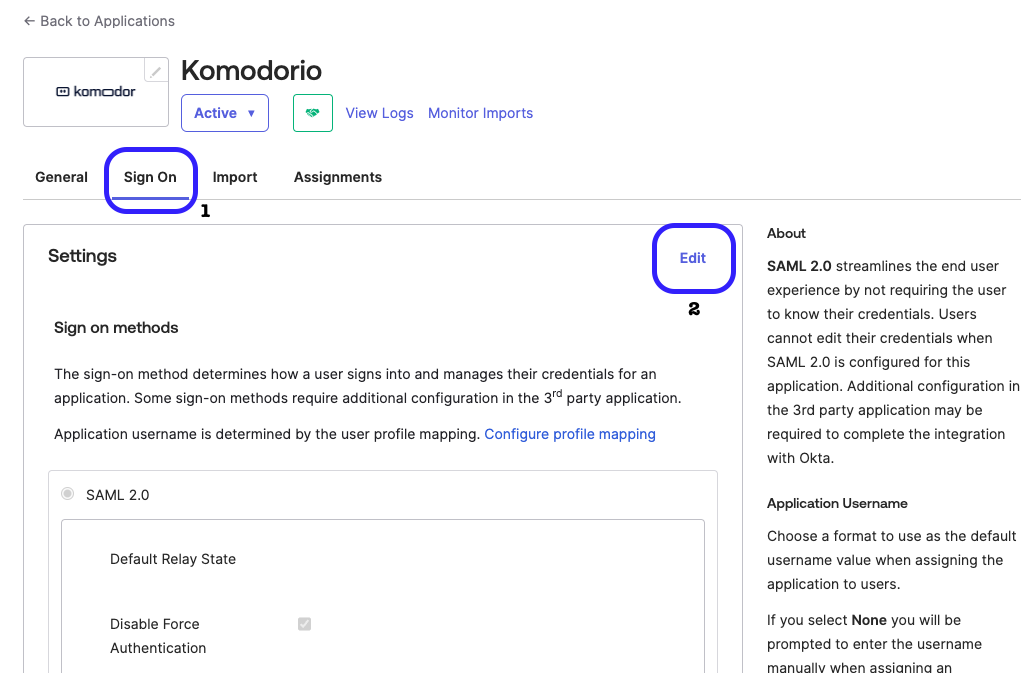Toggle Disable Force Authentication checkbox
1021x673 pixels.
pos(304,624)
